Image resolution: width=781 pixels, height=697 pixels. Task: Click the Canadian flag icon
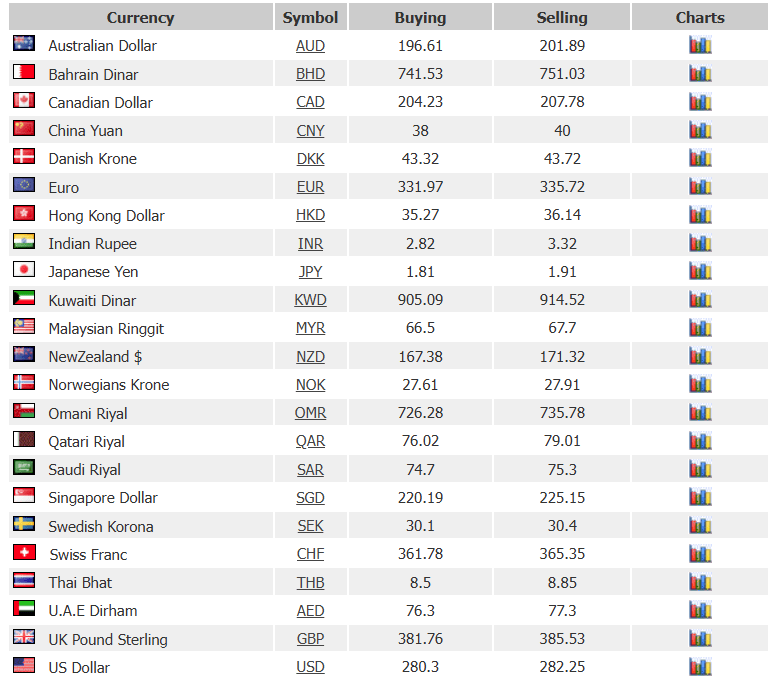[24, 100]
